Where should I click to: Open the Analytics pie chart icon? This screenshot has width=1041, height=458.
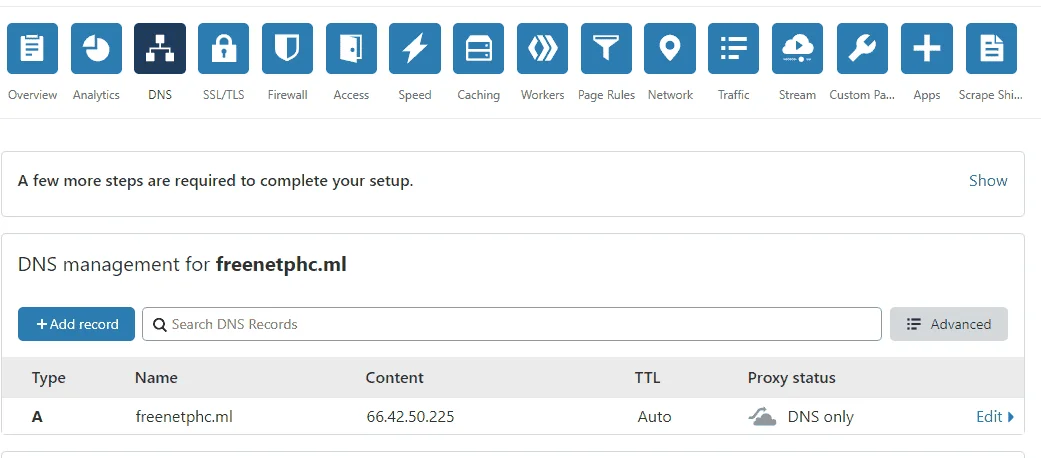pyautogui.click(x=96, y=48)
